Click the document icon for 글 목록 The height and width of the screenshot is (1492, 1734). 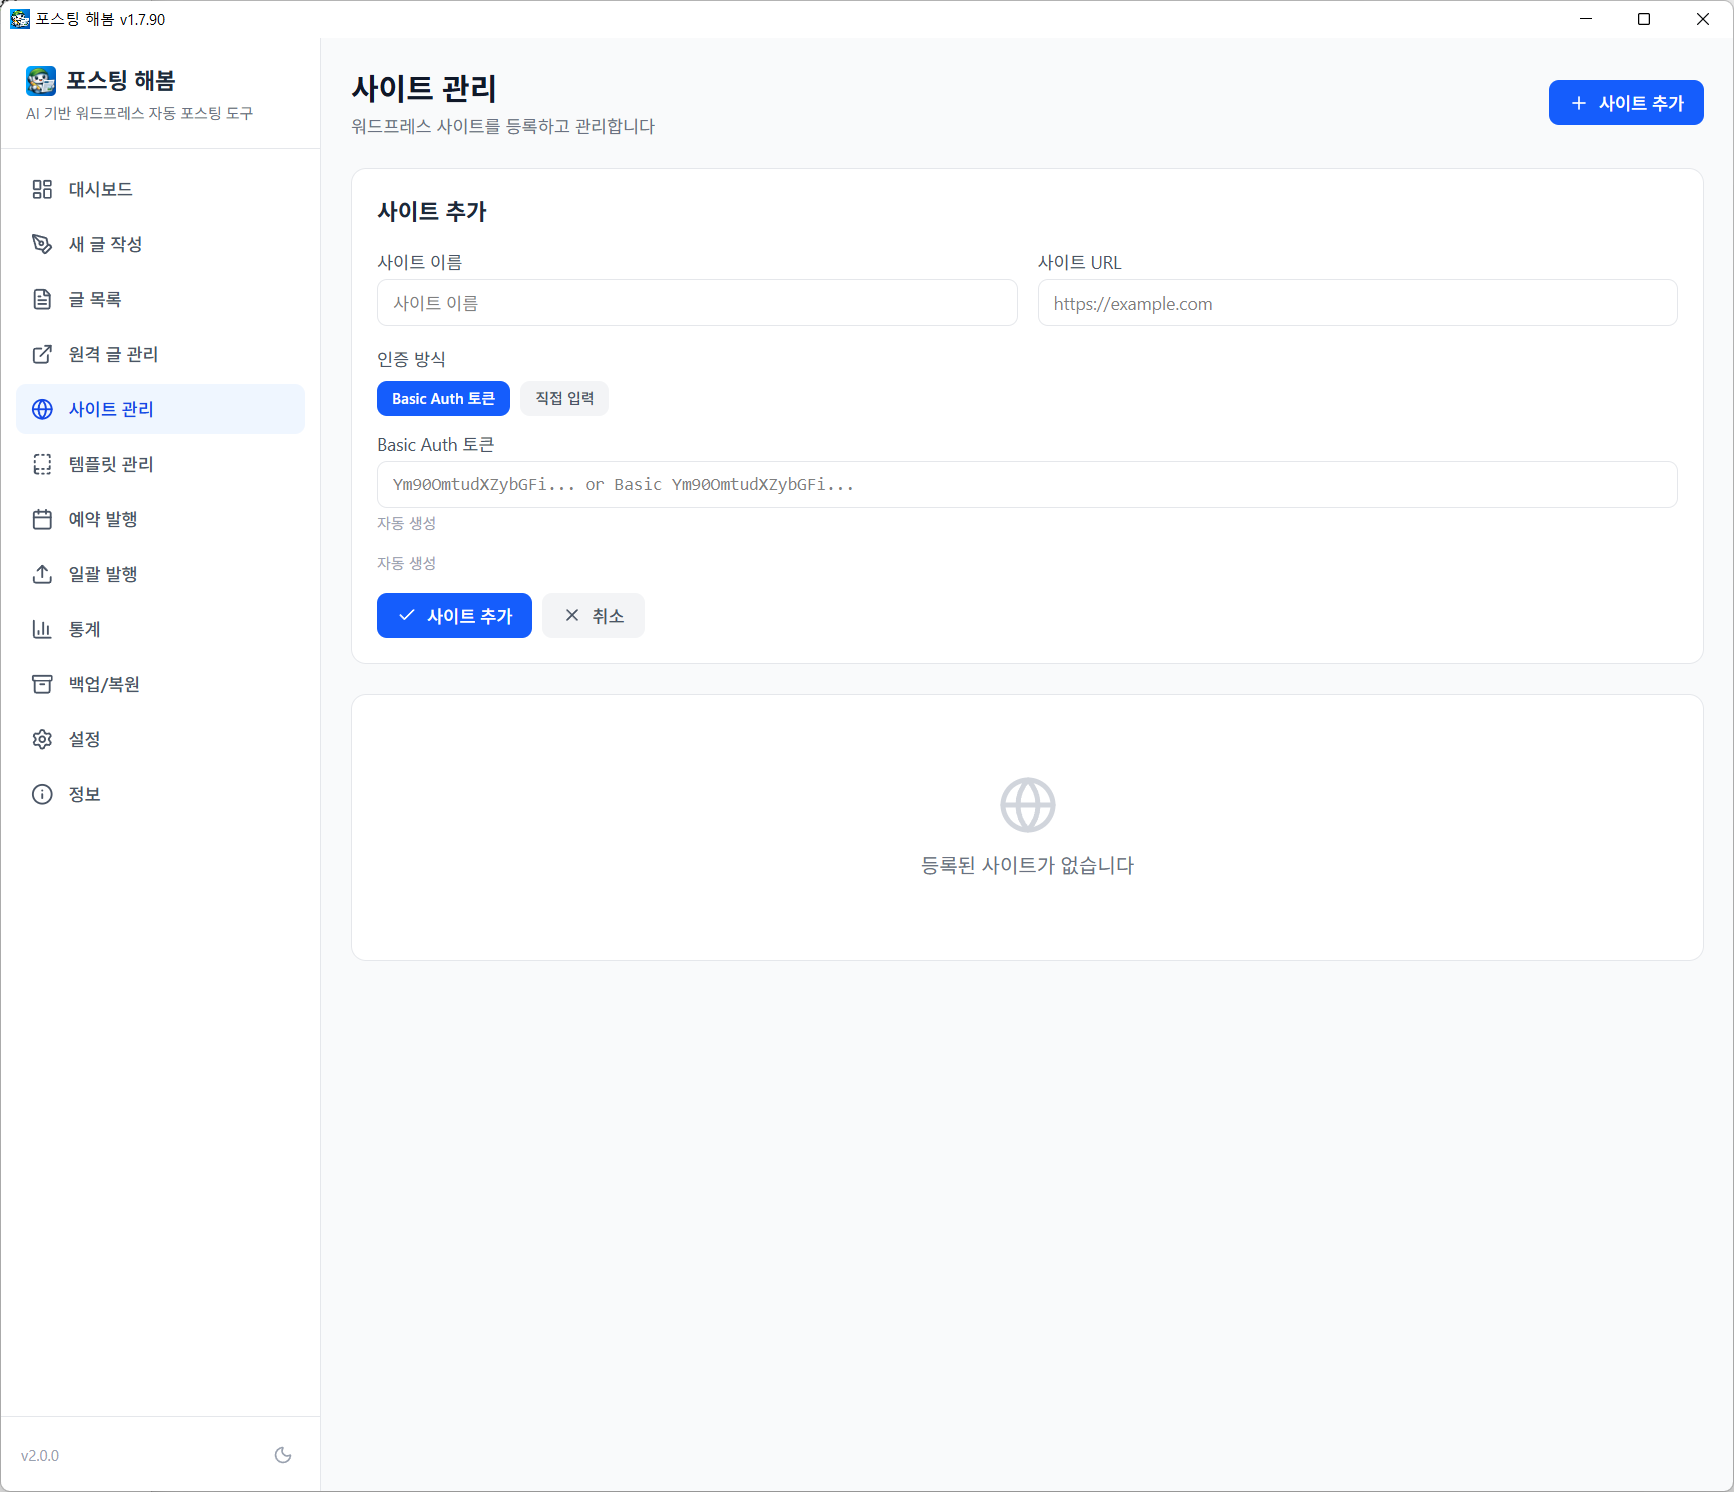point(42,299)
